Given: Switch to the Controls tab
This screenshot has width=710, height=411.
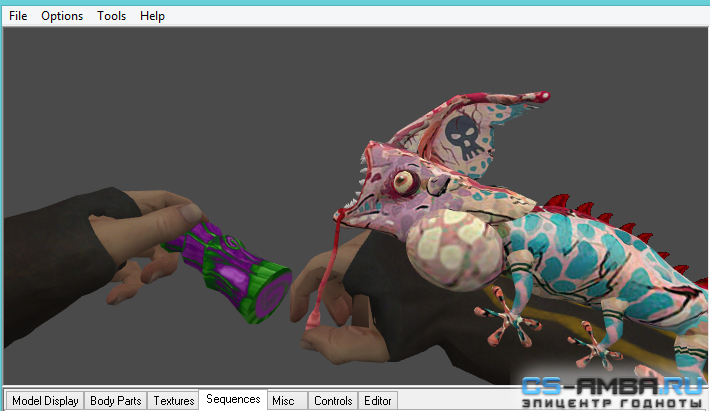Looking at the screenshot, I should click(333, 401).
